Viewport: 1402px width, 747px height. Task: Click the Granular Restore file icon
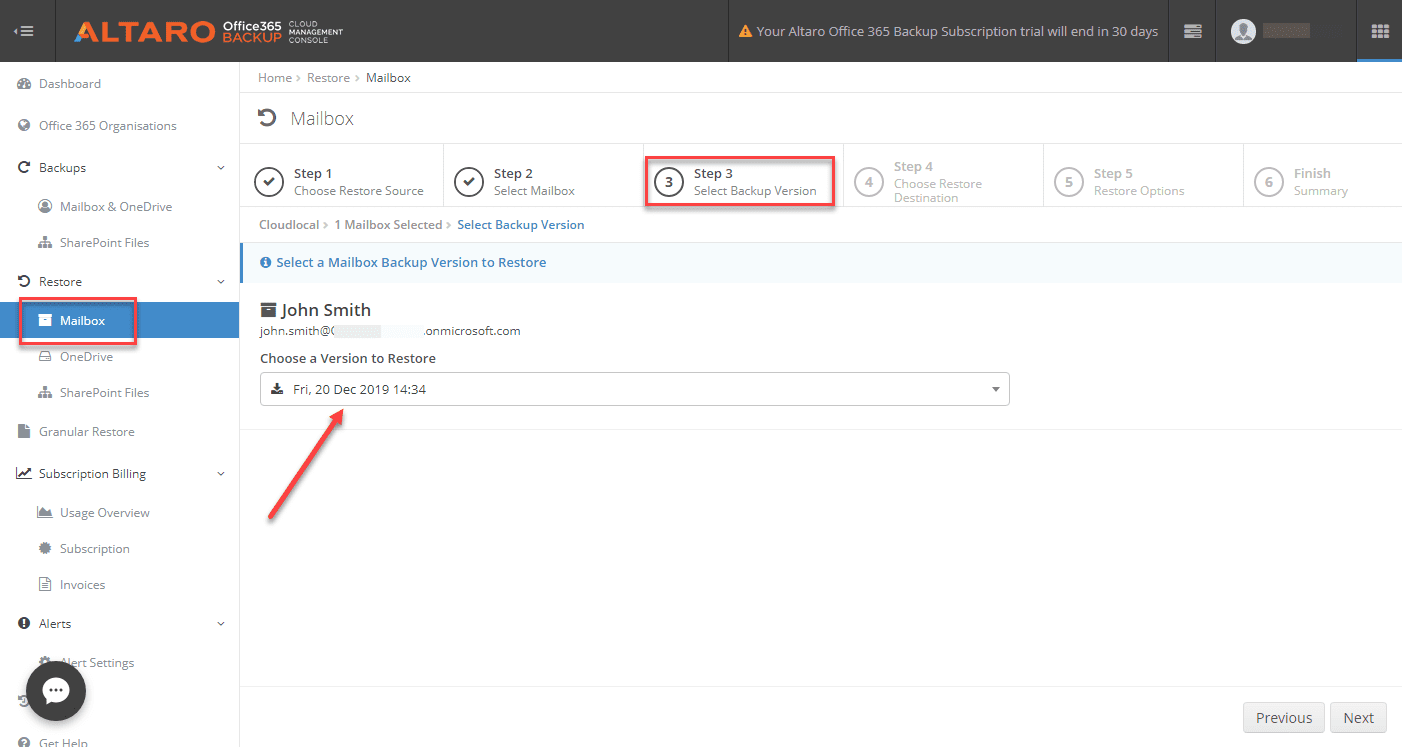coord(24,432)
